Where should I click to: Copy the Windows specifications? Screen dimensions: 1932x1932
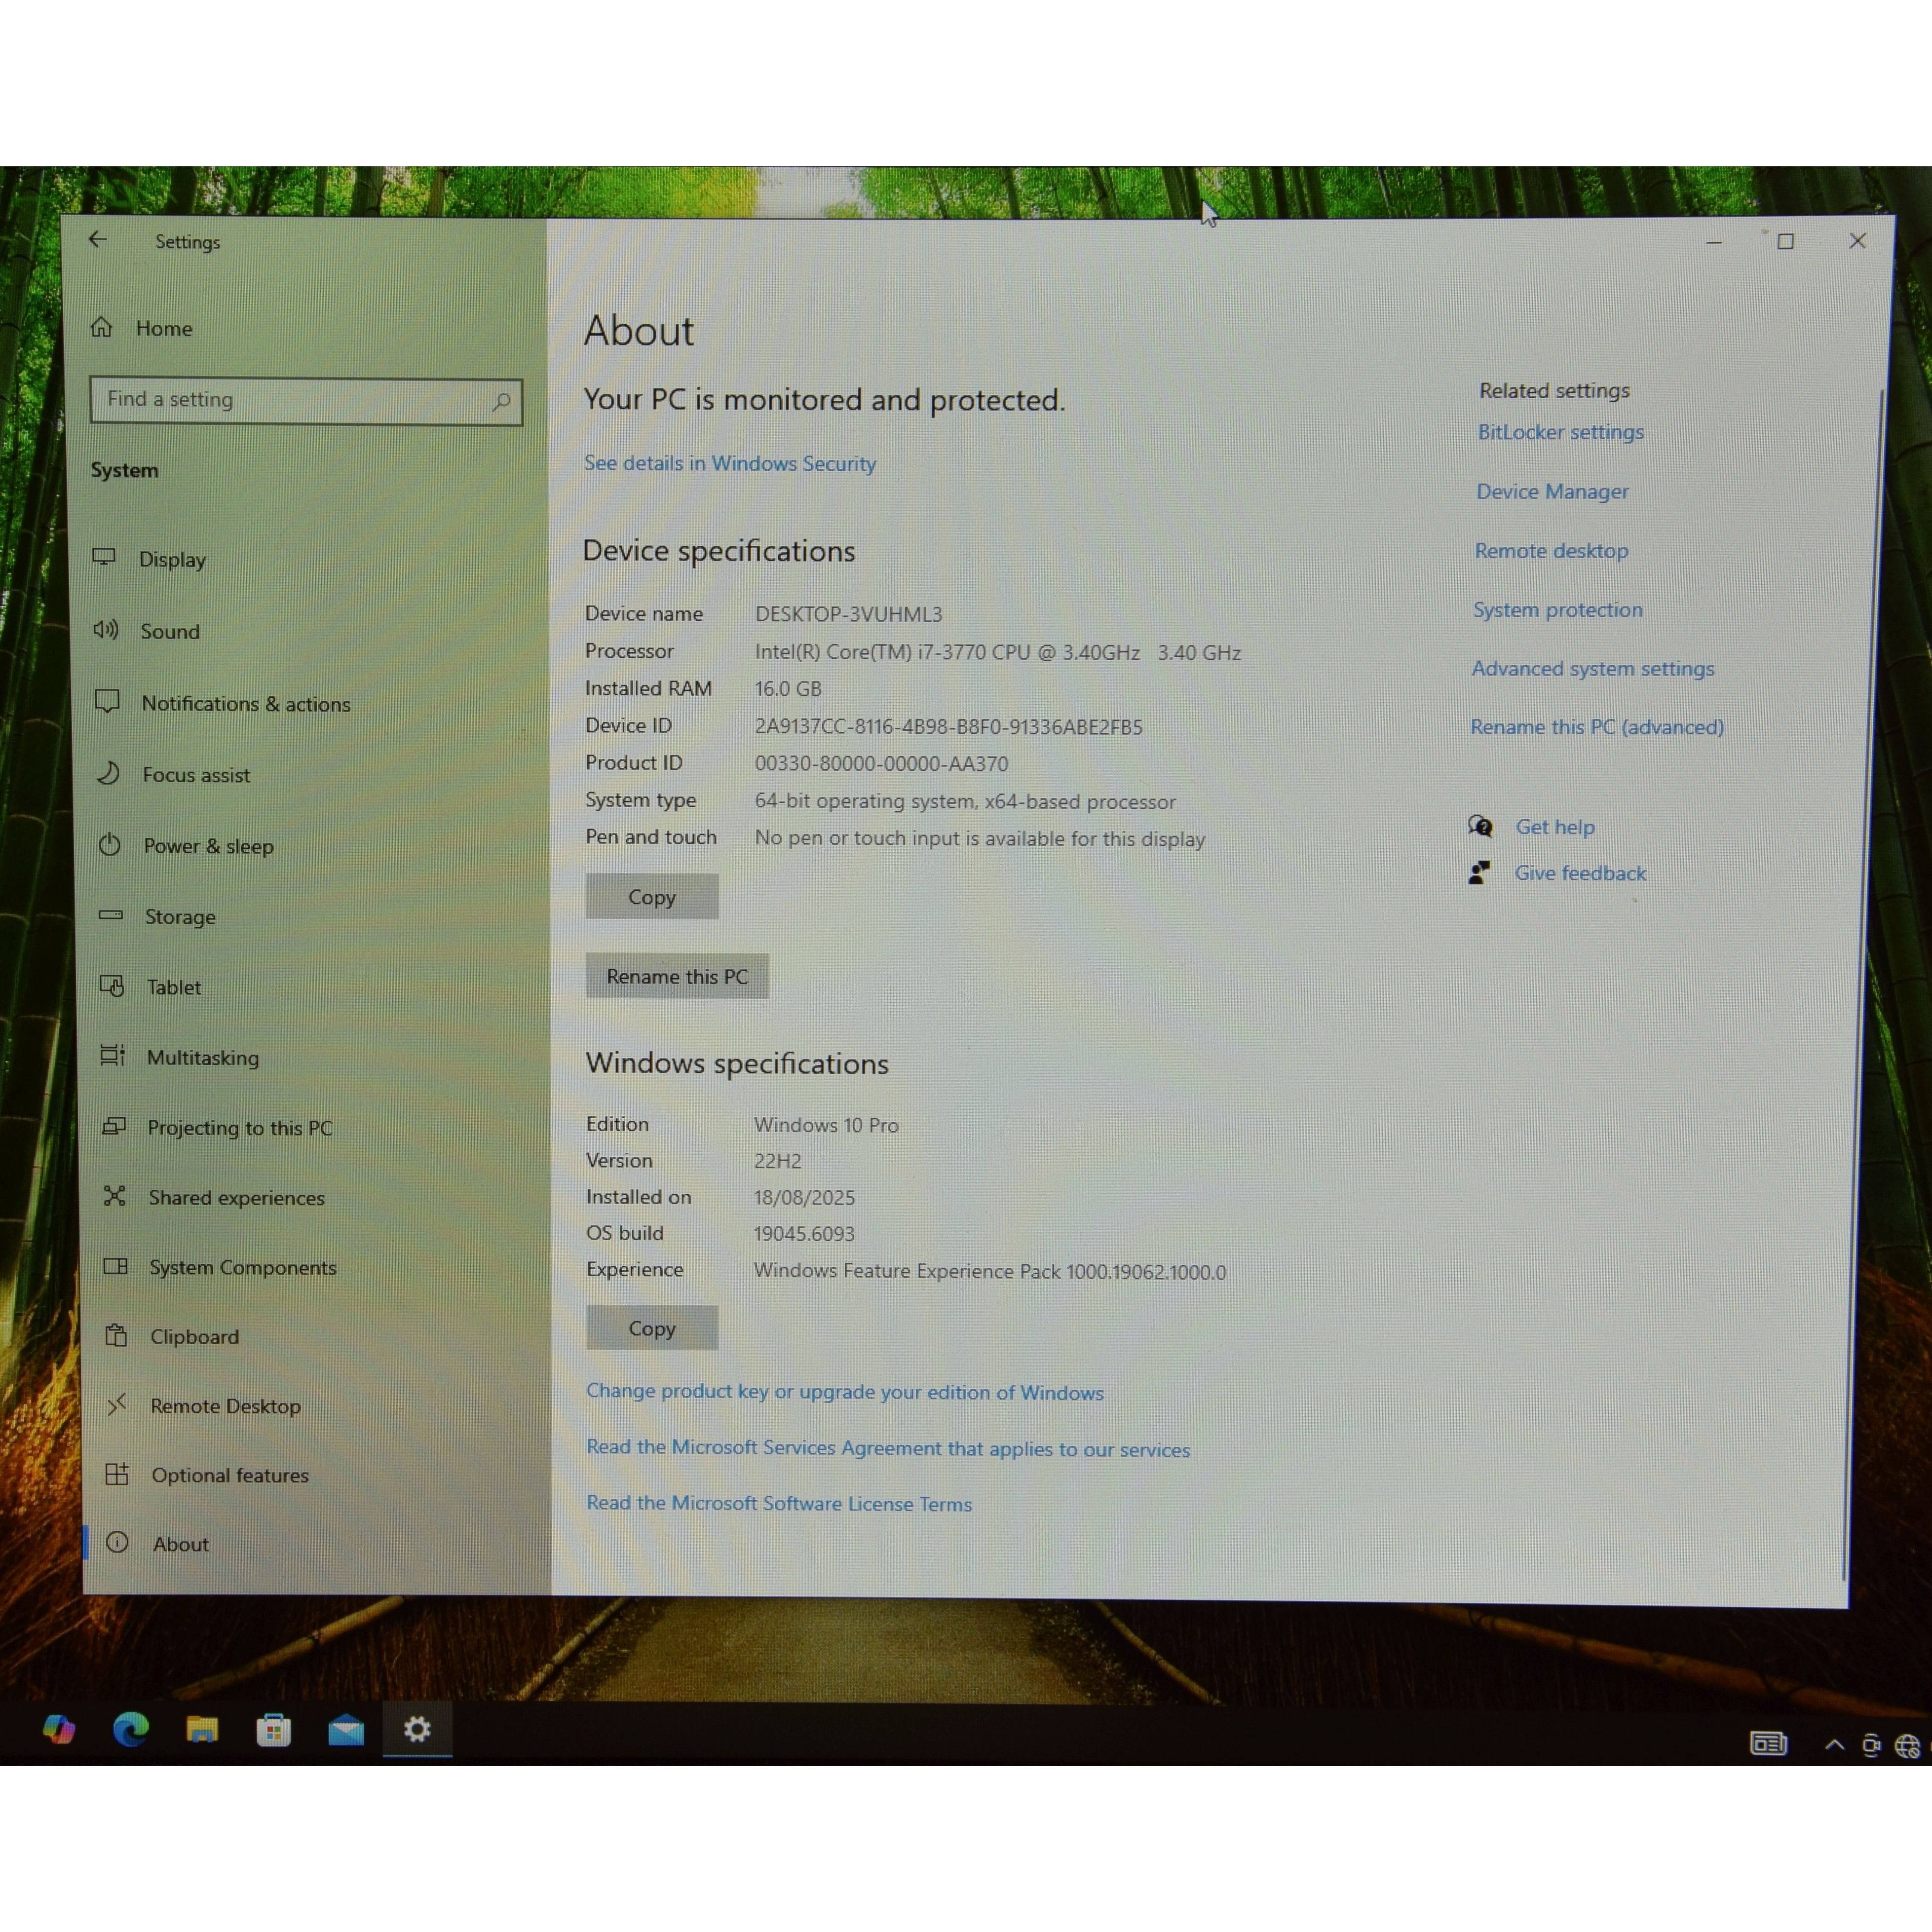[652, 1328]
